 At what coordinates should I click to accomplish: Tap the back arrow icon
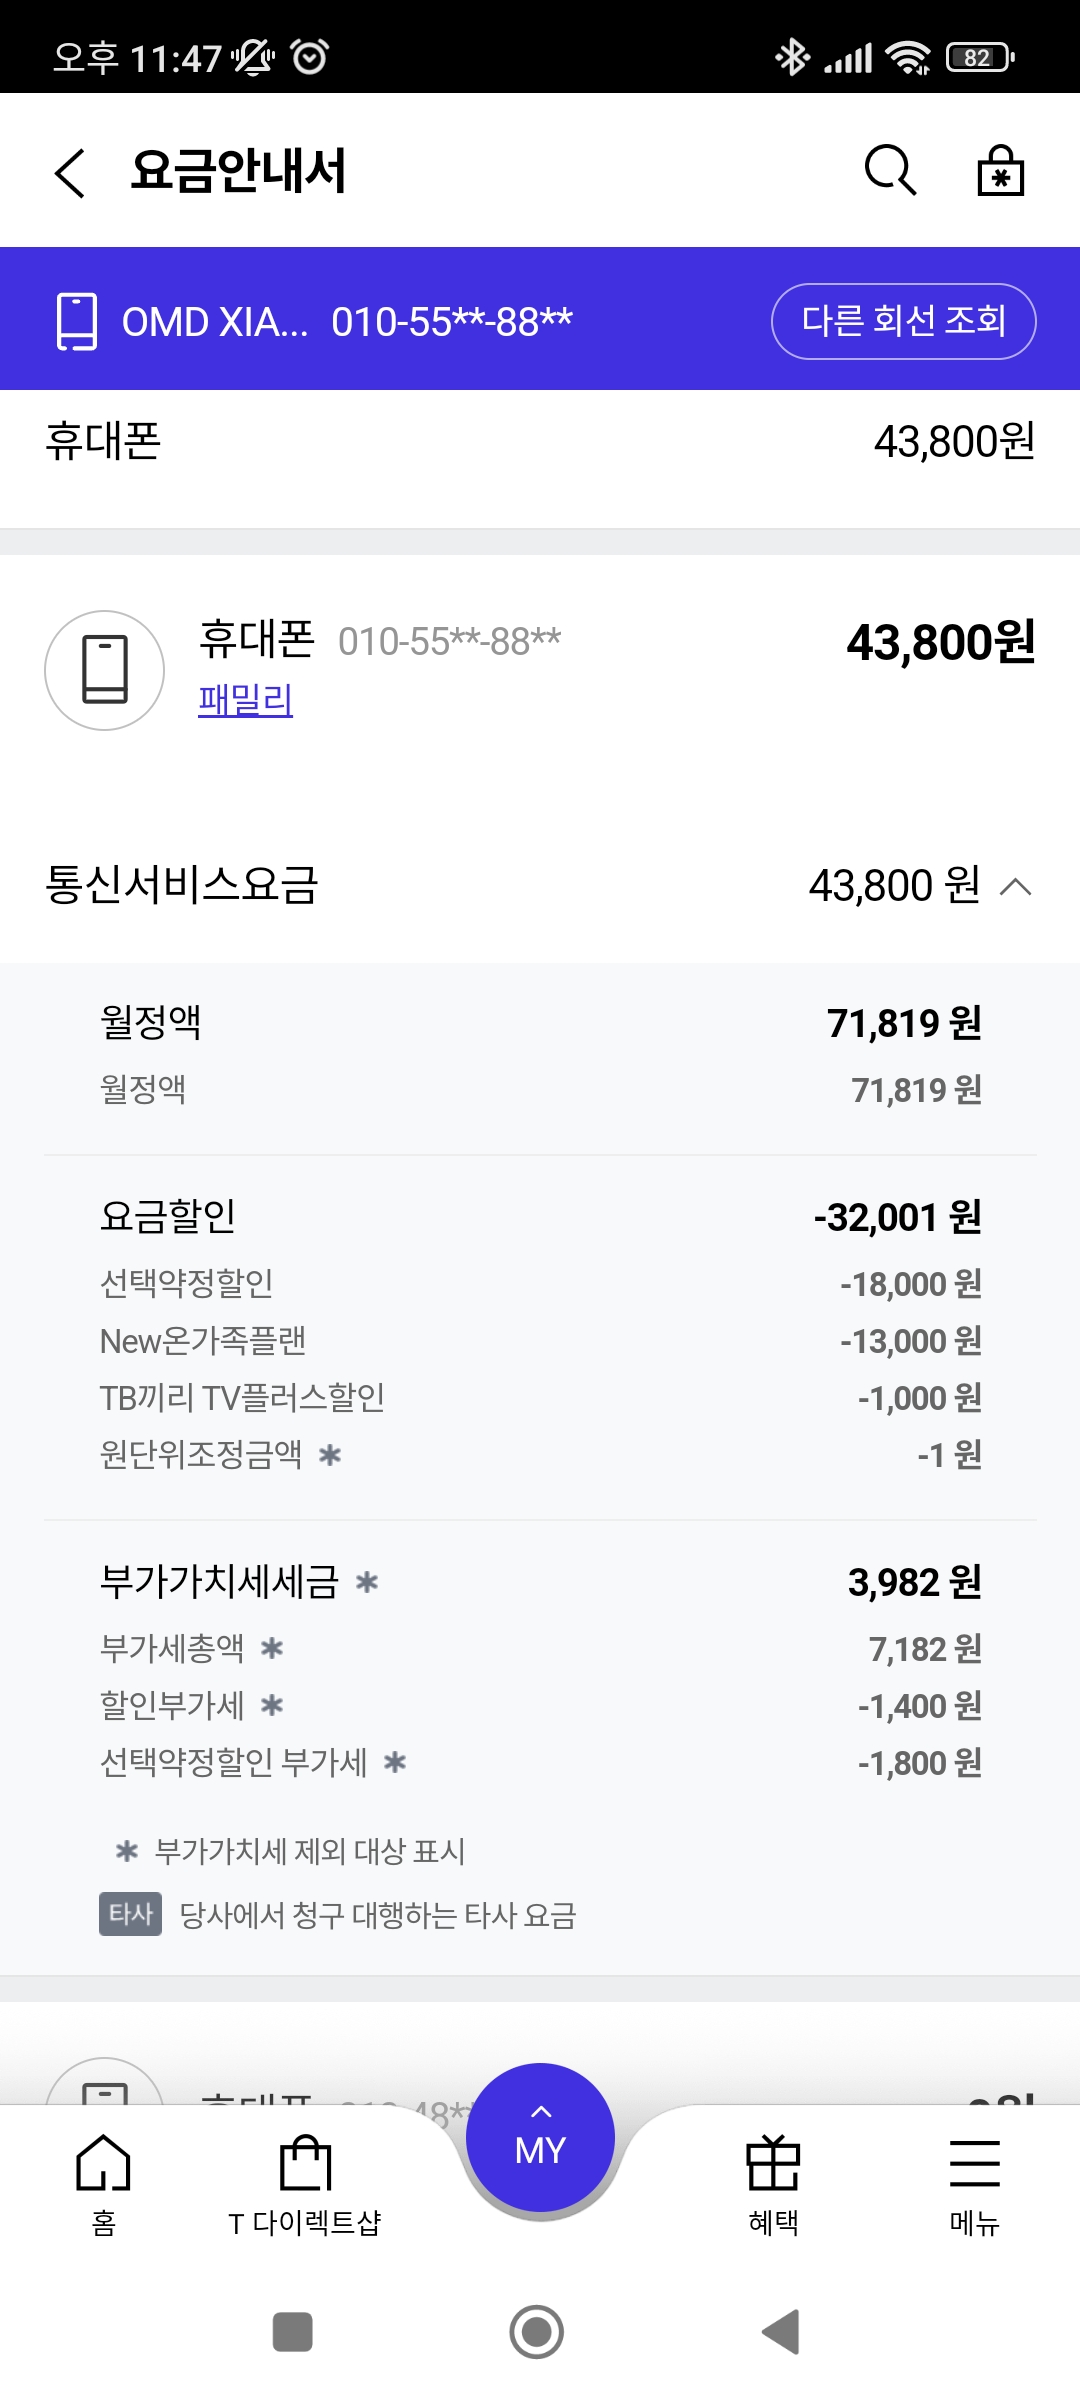(x=70, y=173)
